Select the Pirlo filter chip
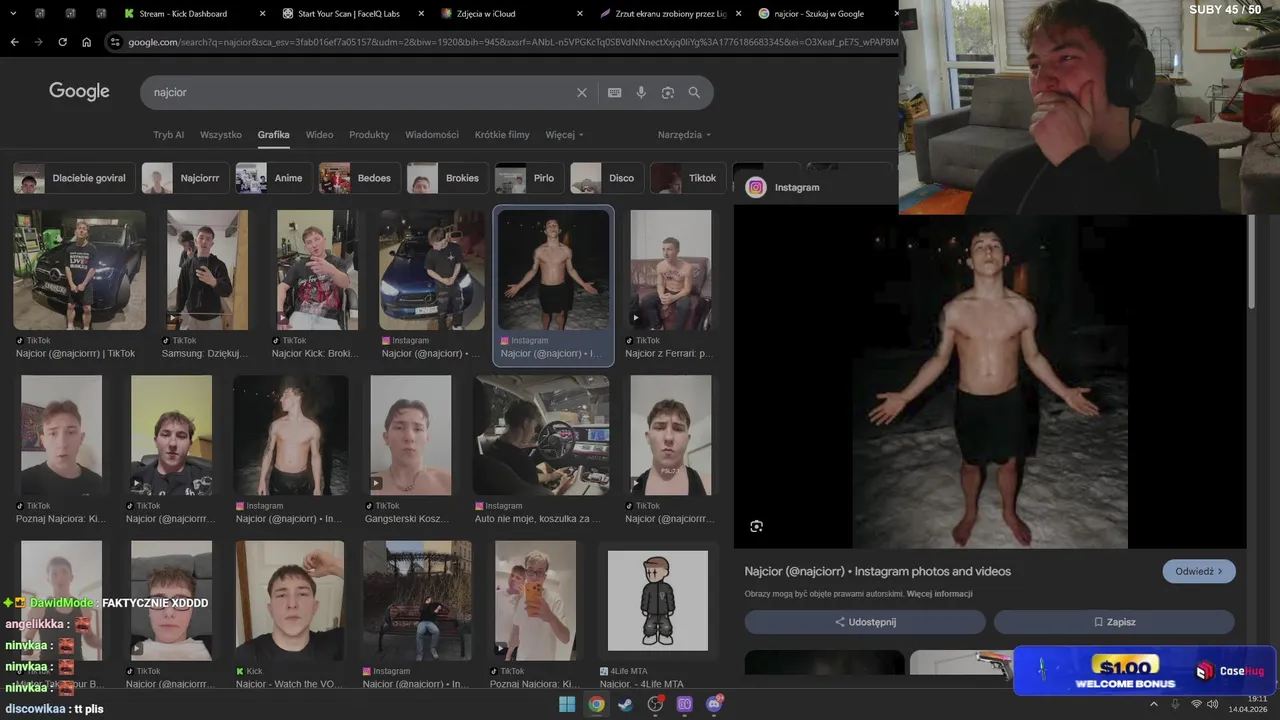This screenshot has height=720, width=1280. 529,178
